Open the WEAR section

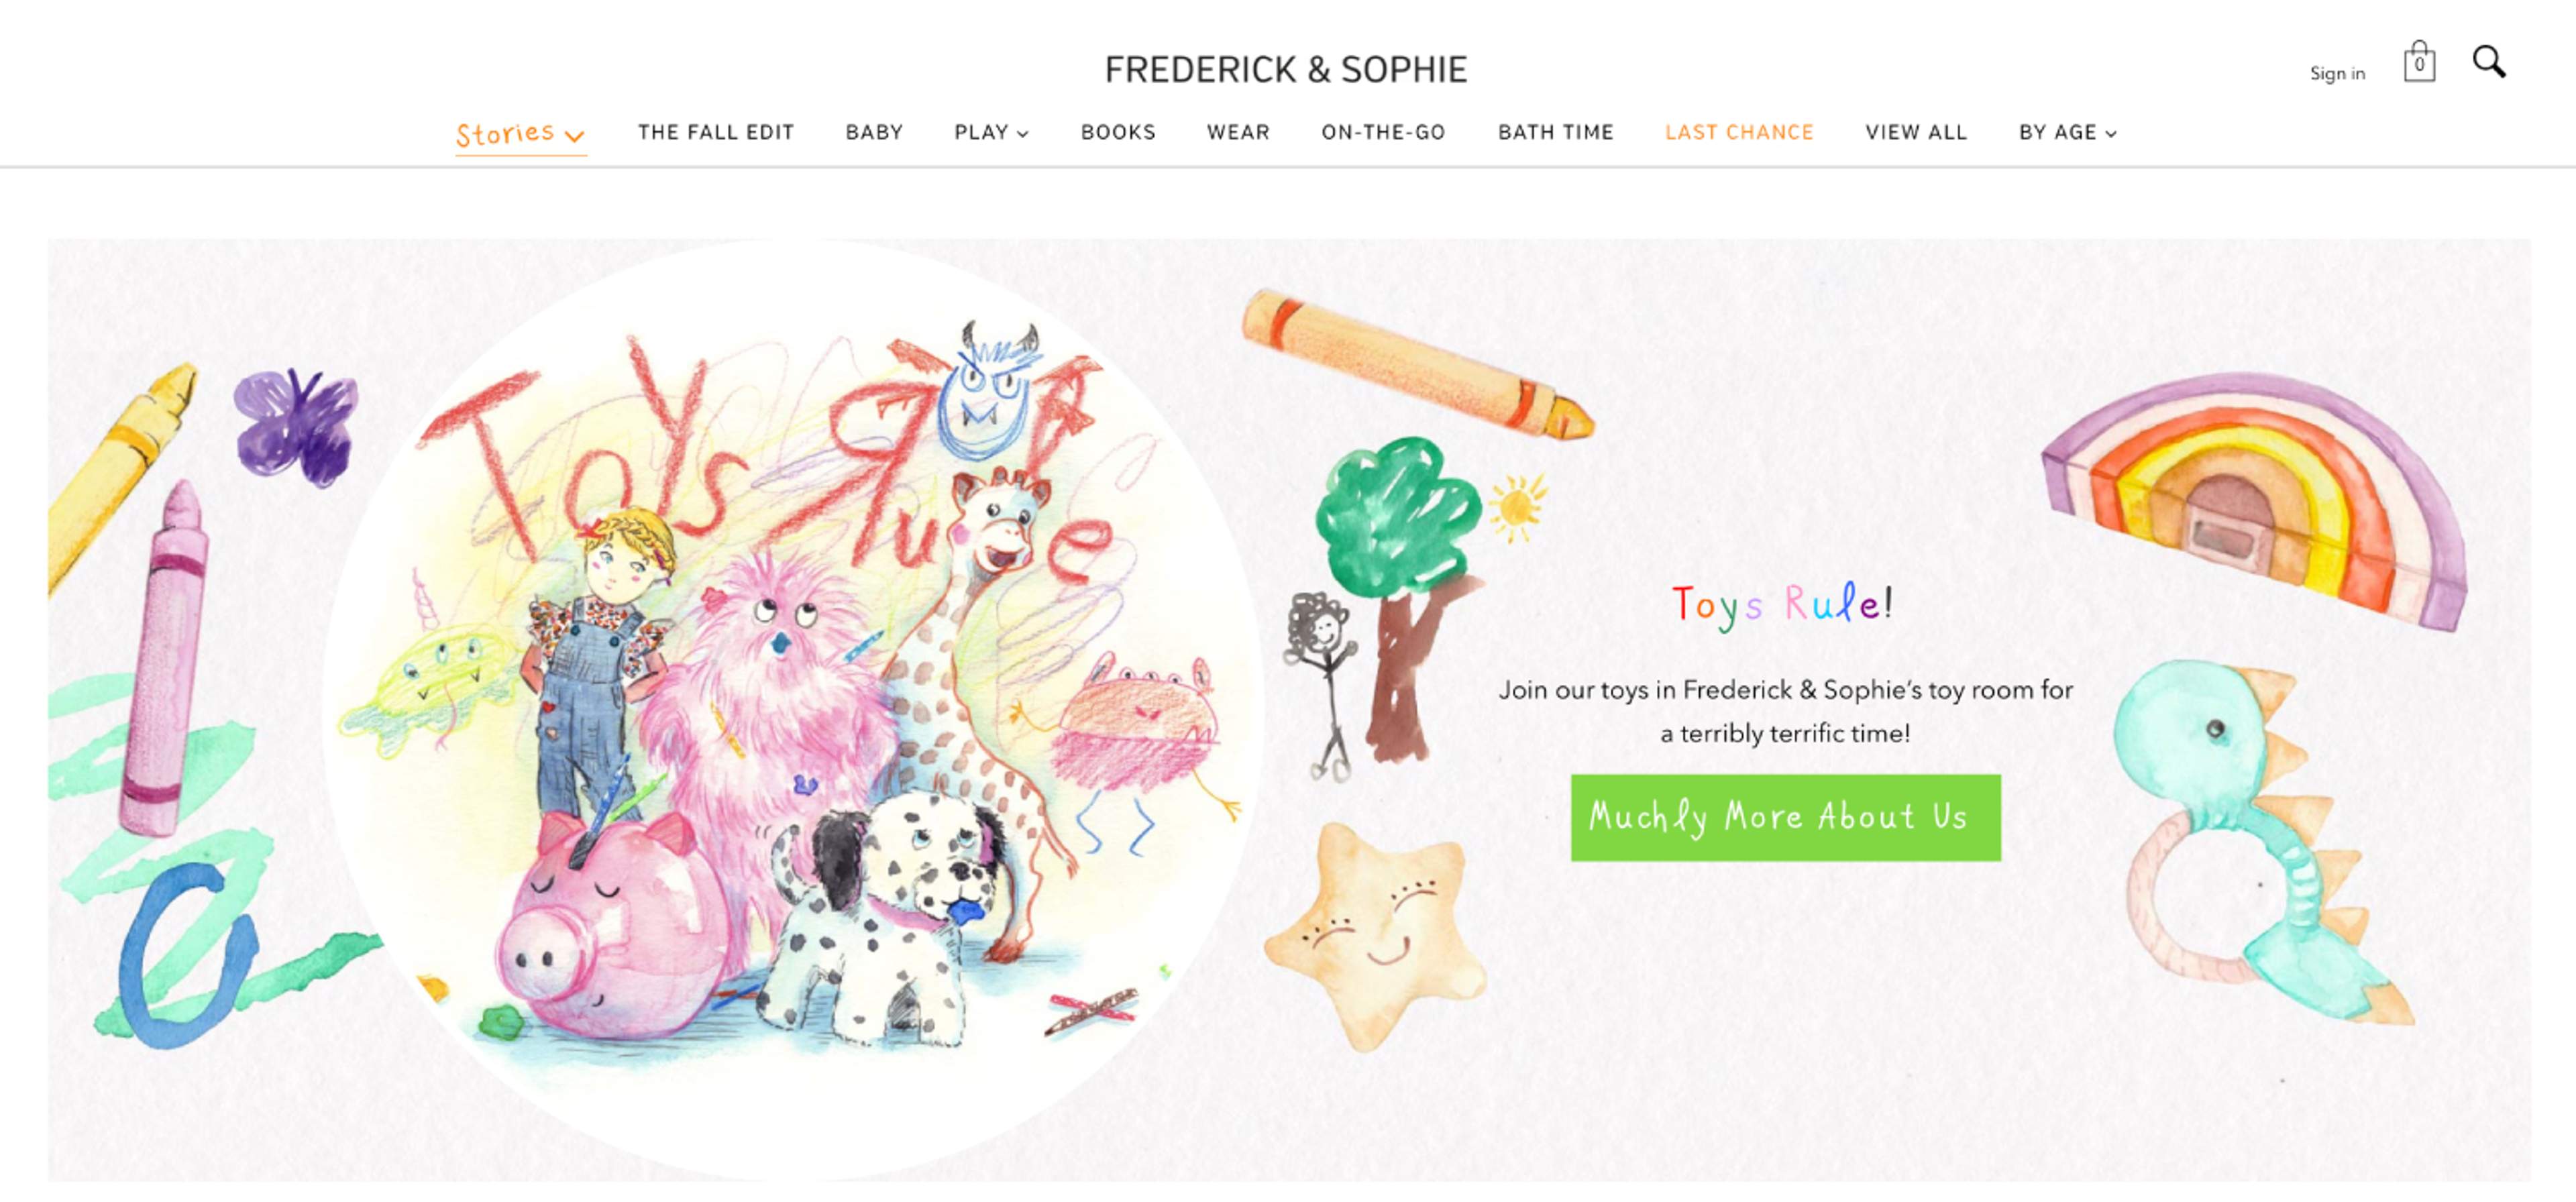point(1238,132)
